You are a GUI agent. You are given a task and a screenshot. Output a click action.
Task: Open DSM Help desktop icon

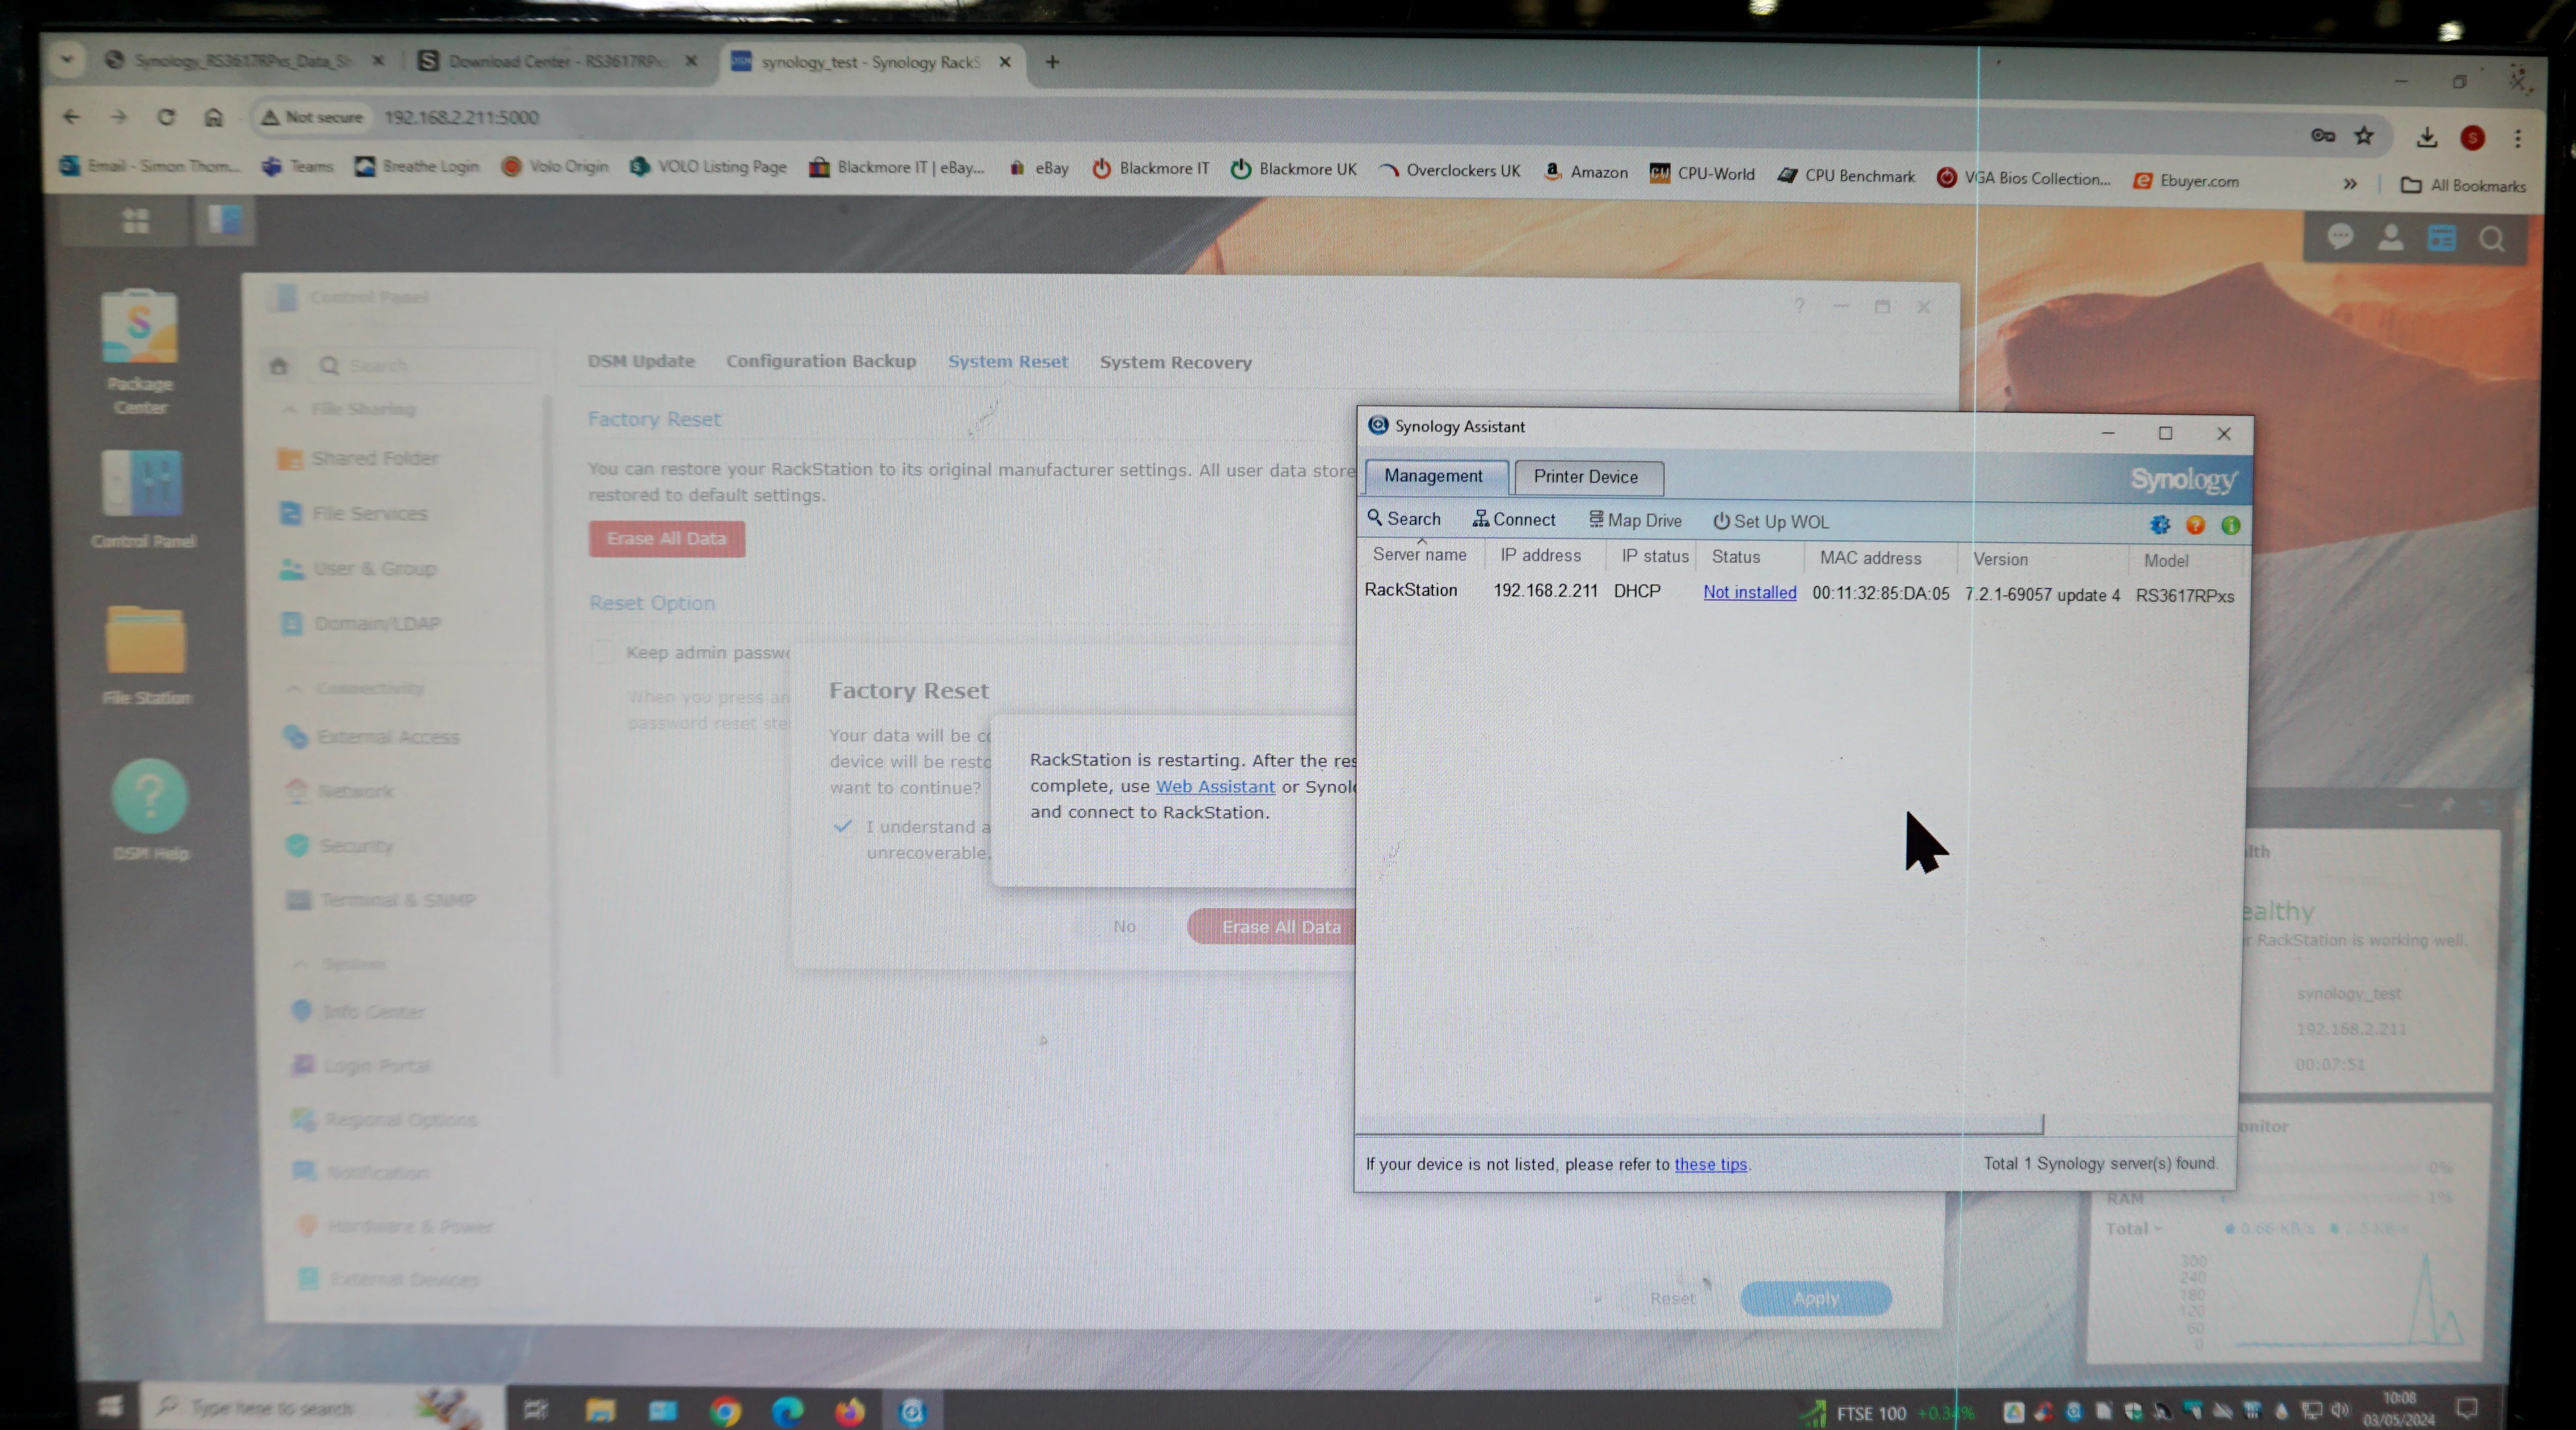pyautogui.click(x=150, y=809)
